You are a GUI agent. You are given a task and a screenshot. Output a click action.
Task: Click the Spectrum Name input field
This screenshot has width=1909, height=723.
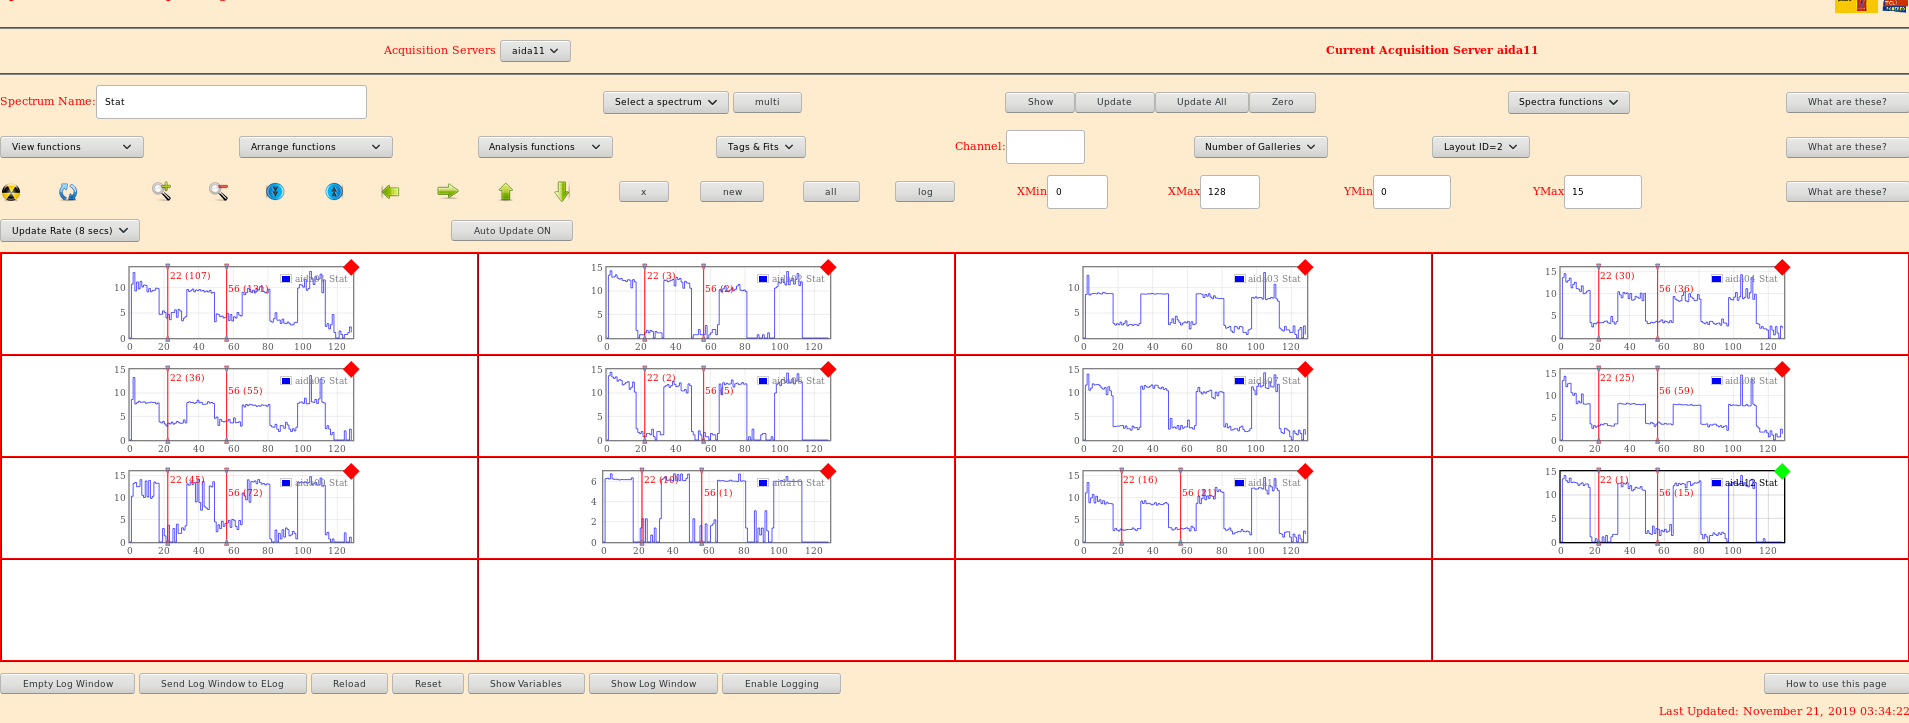pyautogui.click(x=232, y=102)
